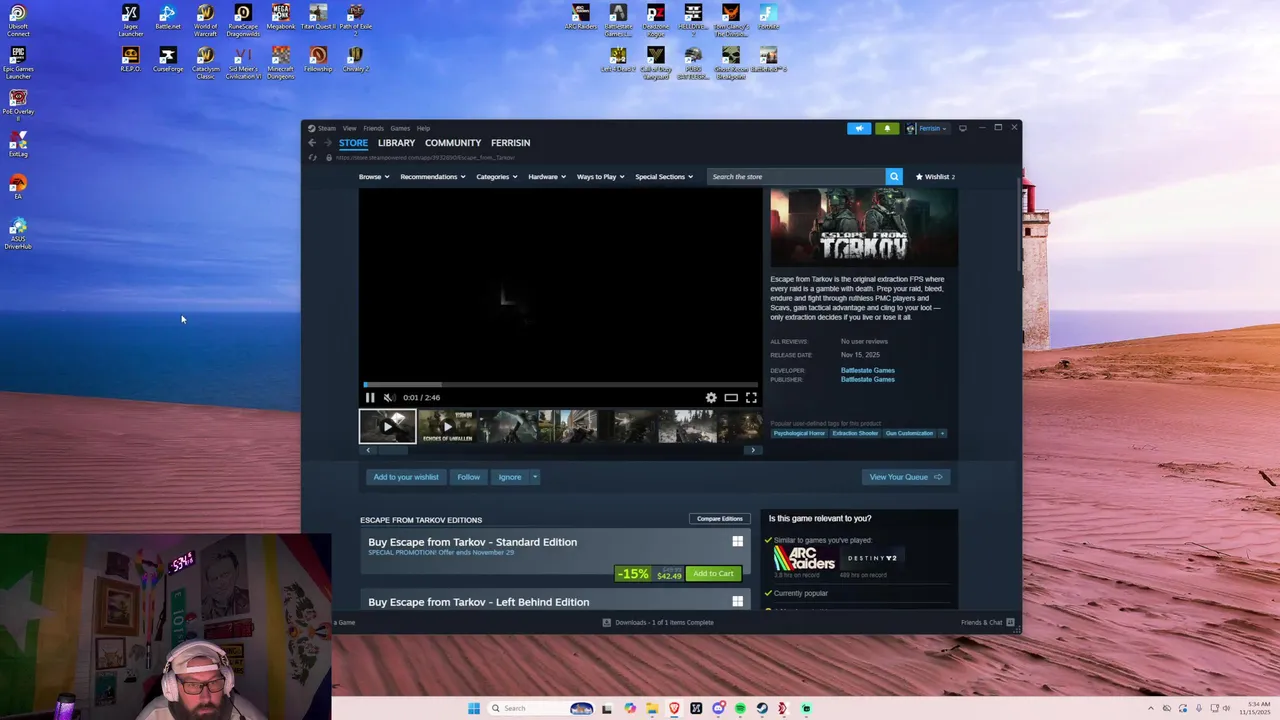
Task: Switch to the LIBRARY tab
Action: [396, 143]
